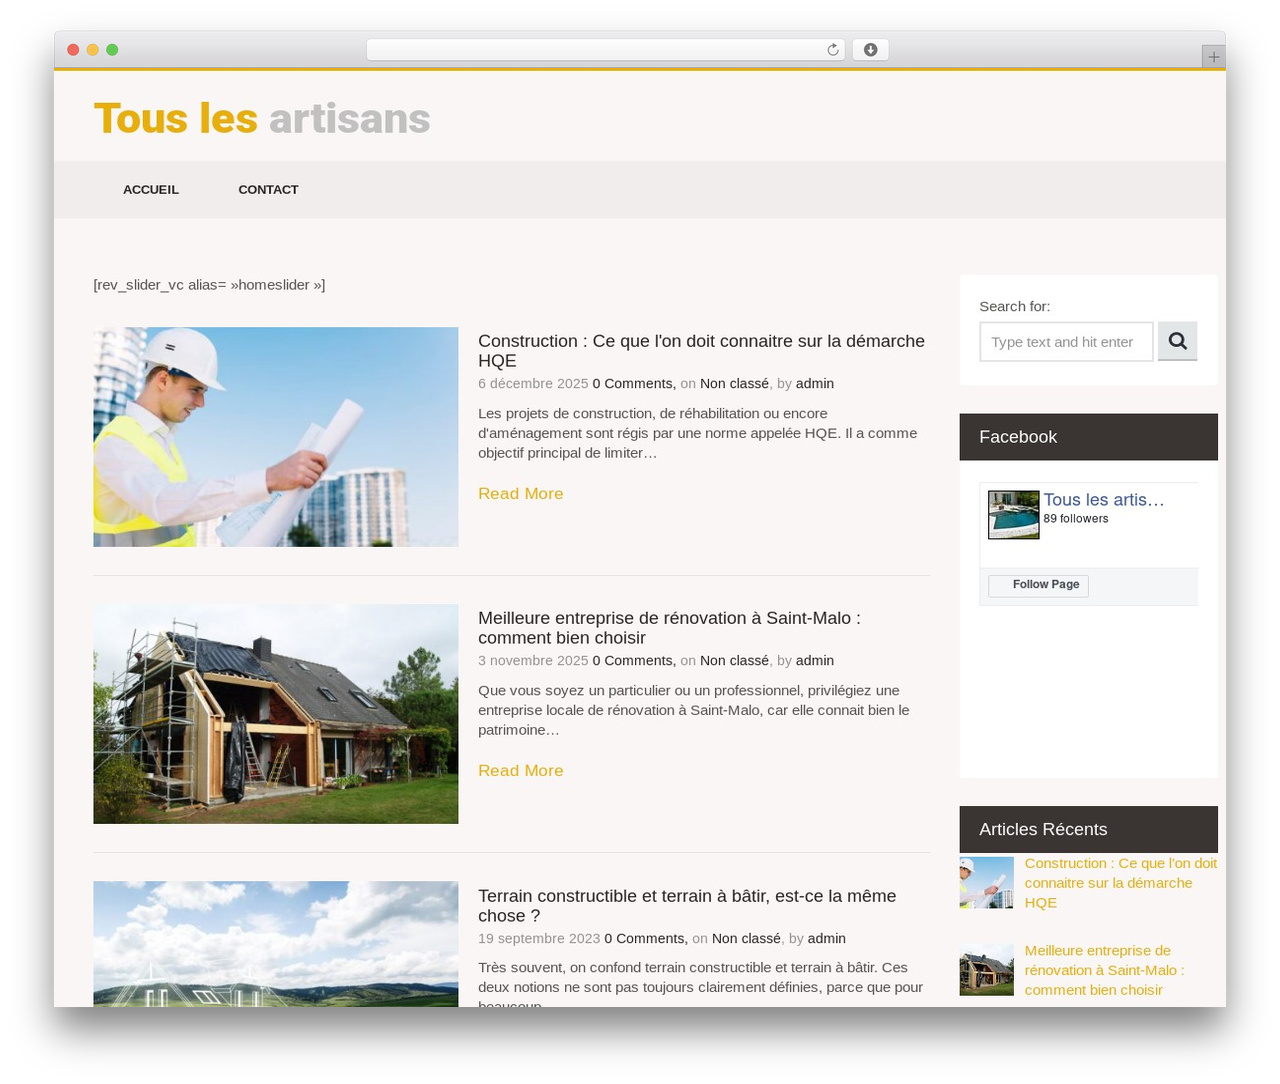Click the house renovation article image
This screenshot has width=1280, height=1084.
click(x=276, y=714)
